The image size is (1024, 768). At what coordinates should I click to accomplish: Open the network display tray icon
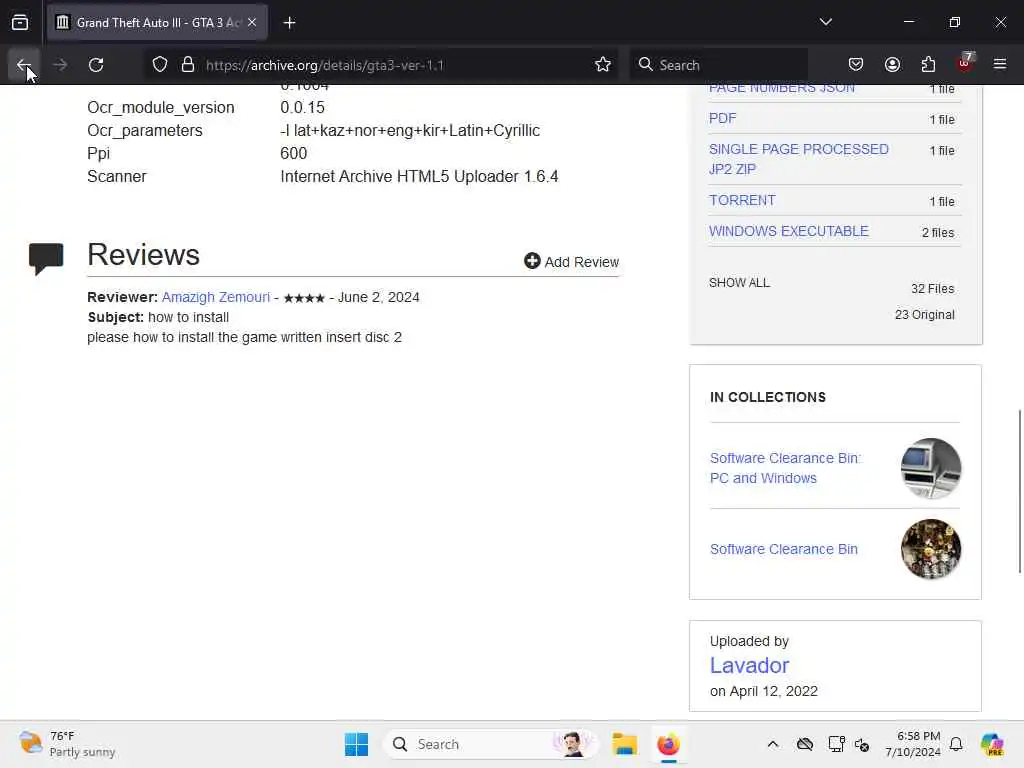coord(836,744)
